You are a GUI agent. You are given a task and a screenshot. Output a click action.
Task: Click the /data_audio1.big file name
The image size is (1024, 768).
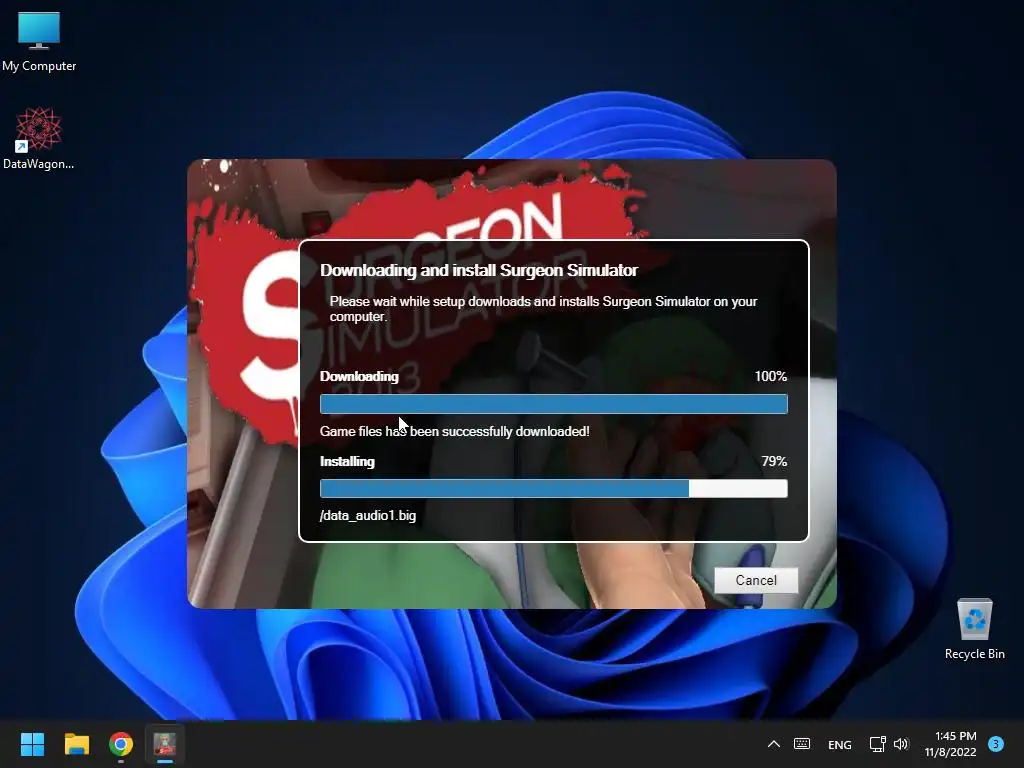368,515
